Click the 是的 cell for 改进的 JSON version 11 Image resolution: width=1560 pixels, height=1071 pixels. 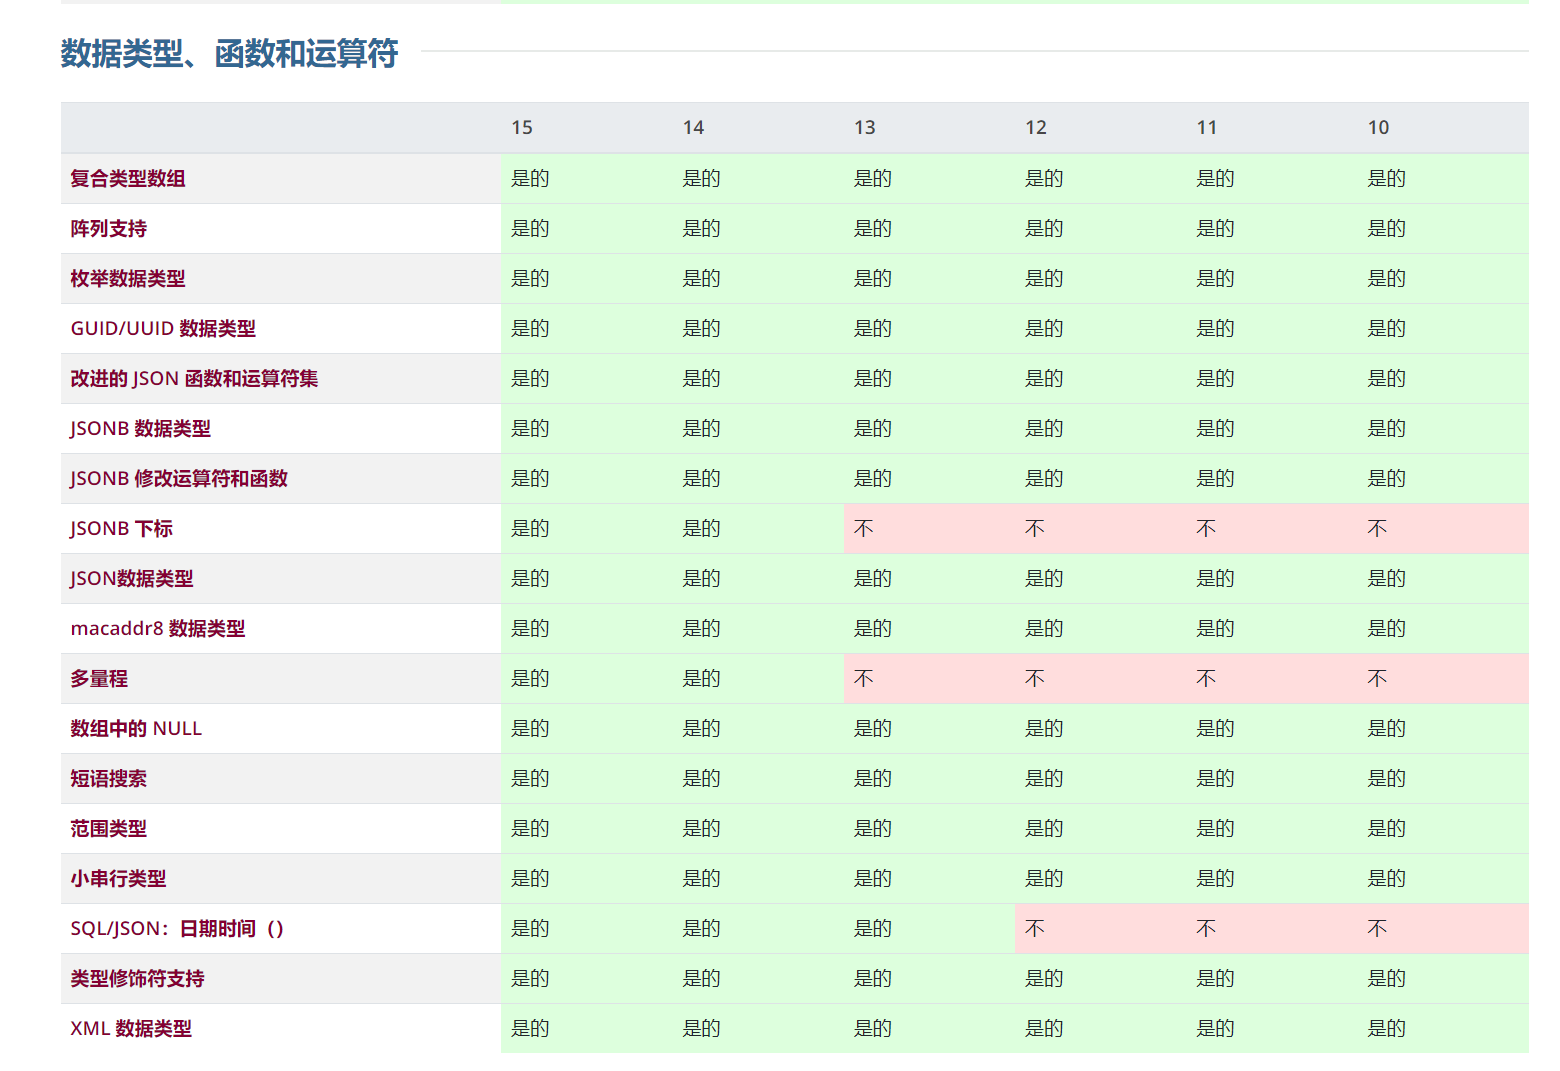click(1272, 379)
